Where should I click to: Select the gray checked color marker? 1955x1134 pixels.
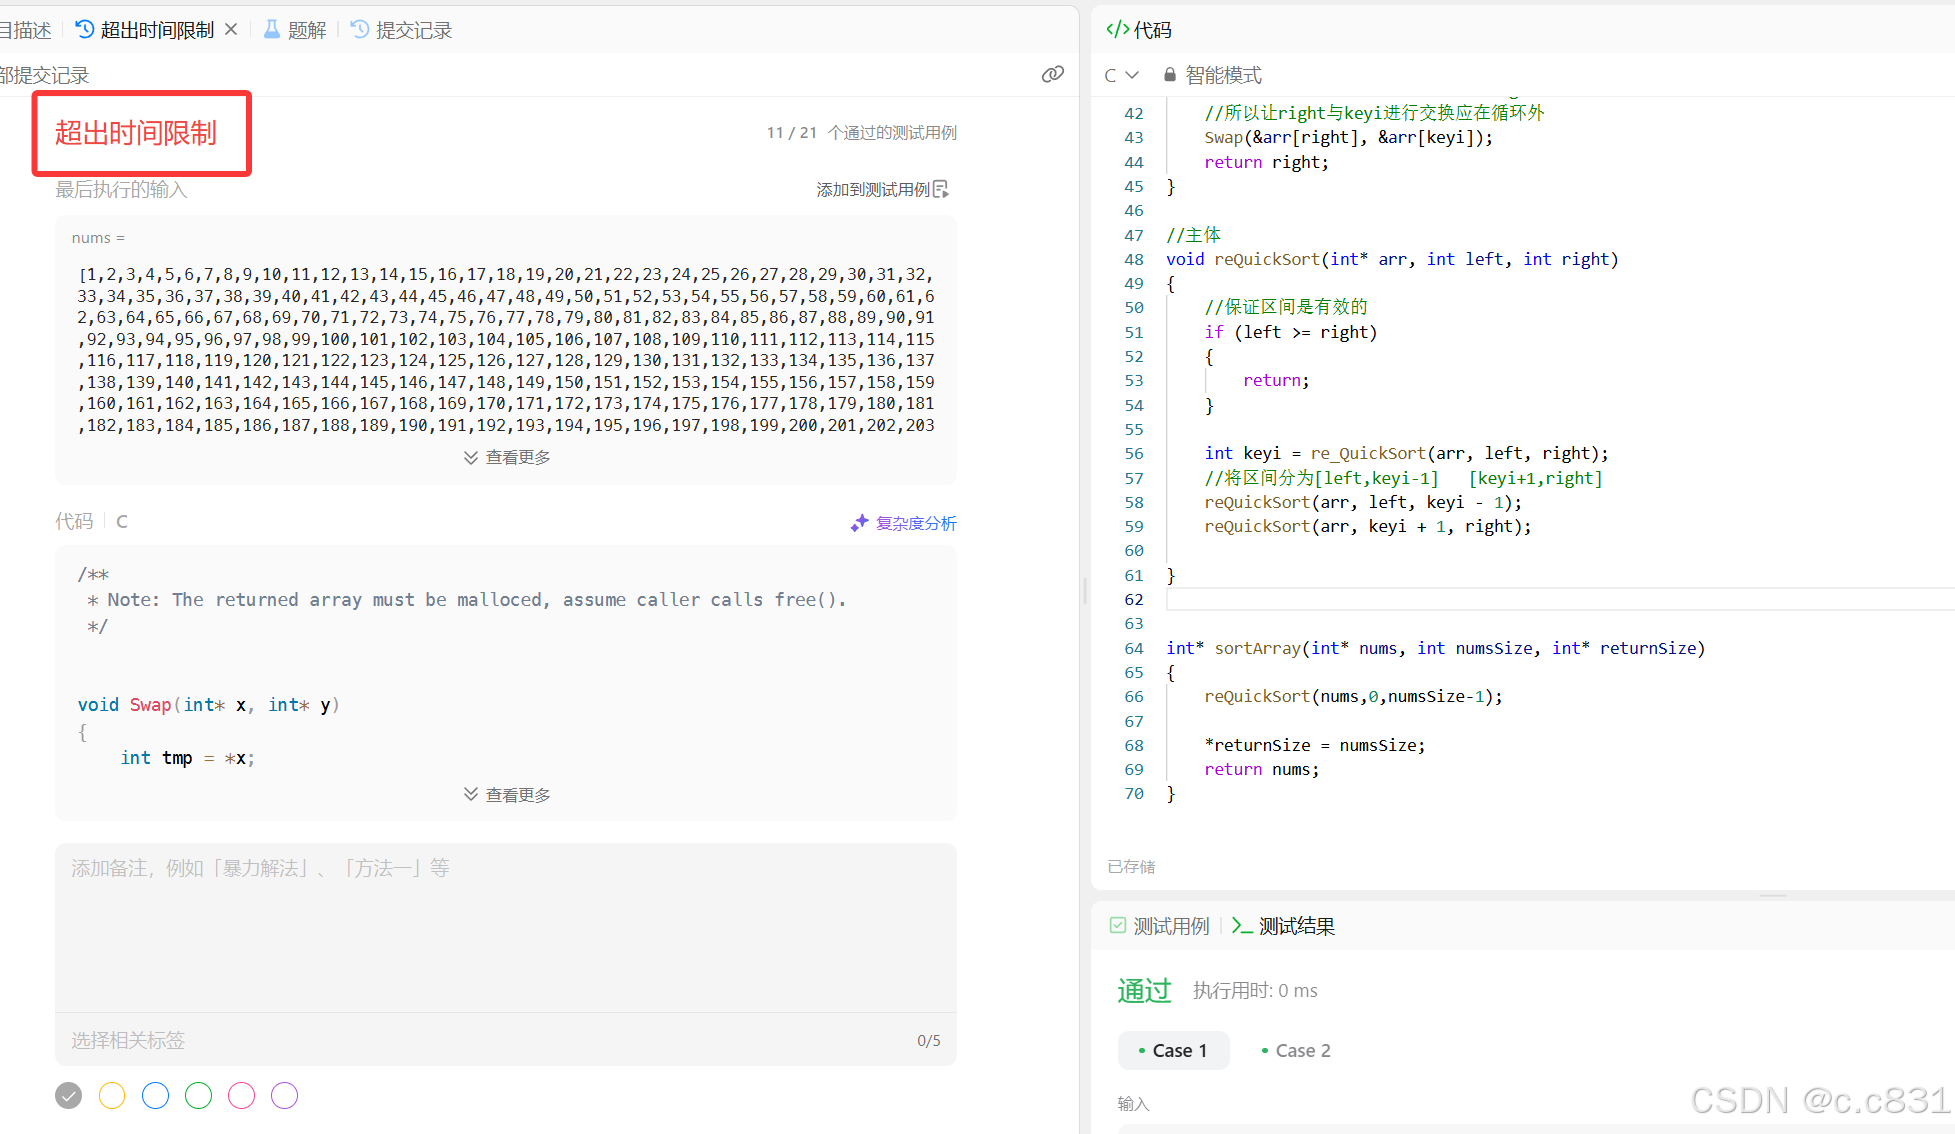68,1096
